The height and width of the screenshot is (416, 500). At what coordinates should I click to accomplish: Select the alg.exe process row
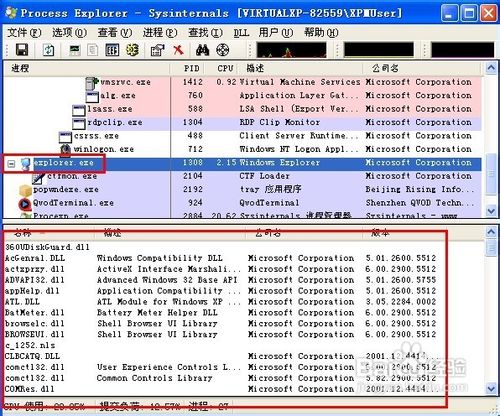[x=242, y=96]
